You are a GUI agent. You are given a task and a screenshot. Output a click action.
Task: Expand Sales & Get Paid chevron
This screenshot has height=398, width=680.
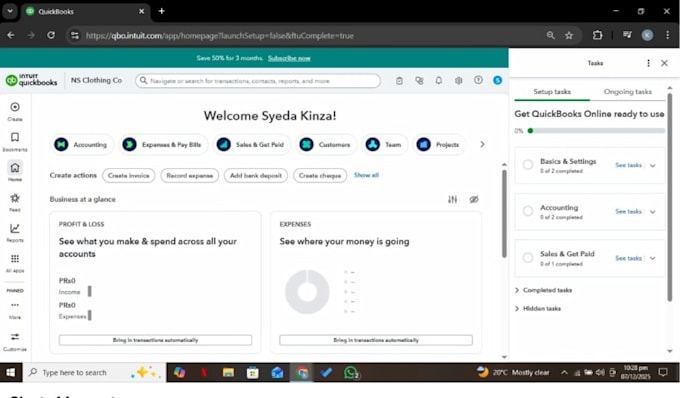(x=653, y=258)
